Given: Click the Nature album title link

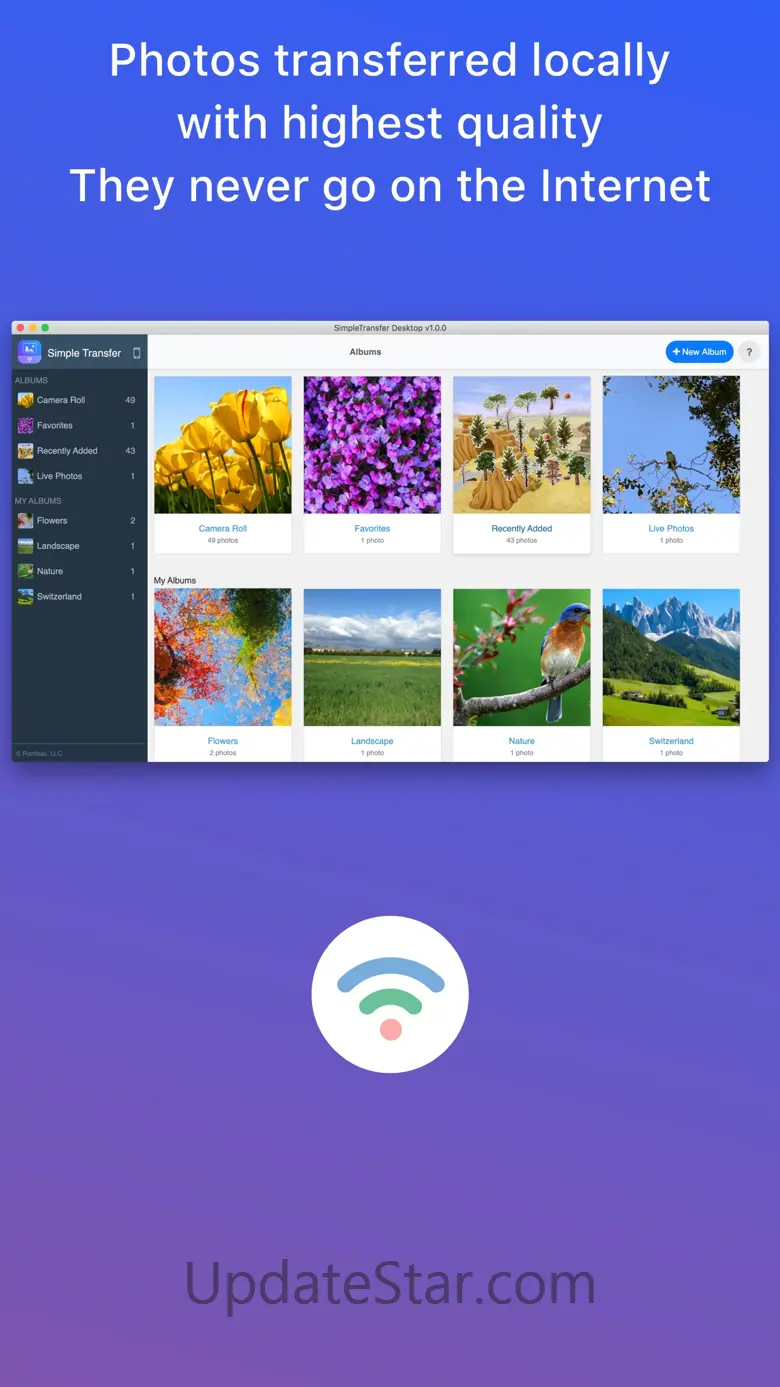Looking at the screenshot, I should 522,741.
